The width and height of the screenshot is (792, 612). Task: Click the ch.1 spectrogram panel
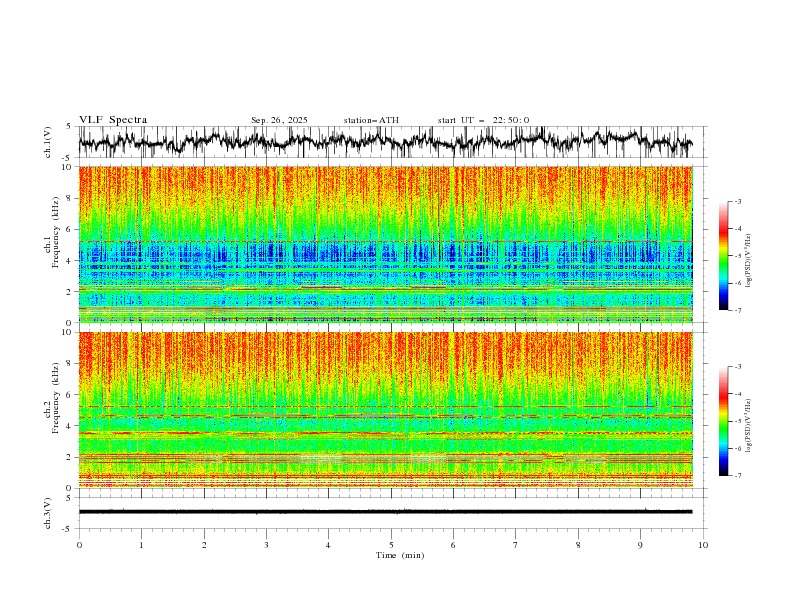click(x=385, y=244)
